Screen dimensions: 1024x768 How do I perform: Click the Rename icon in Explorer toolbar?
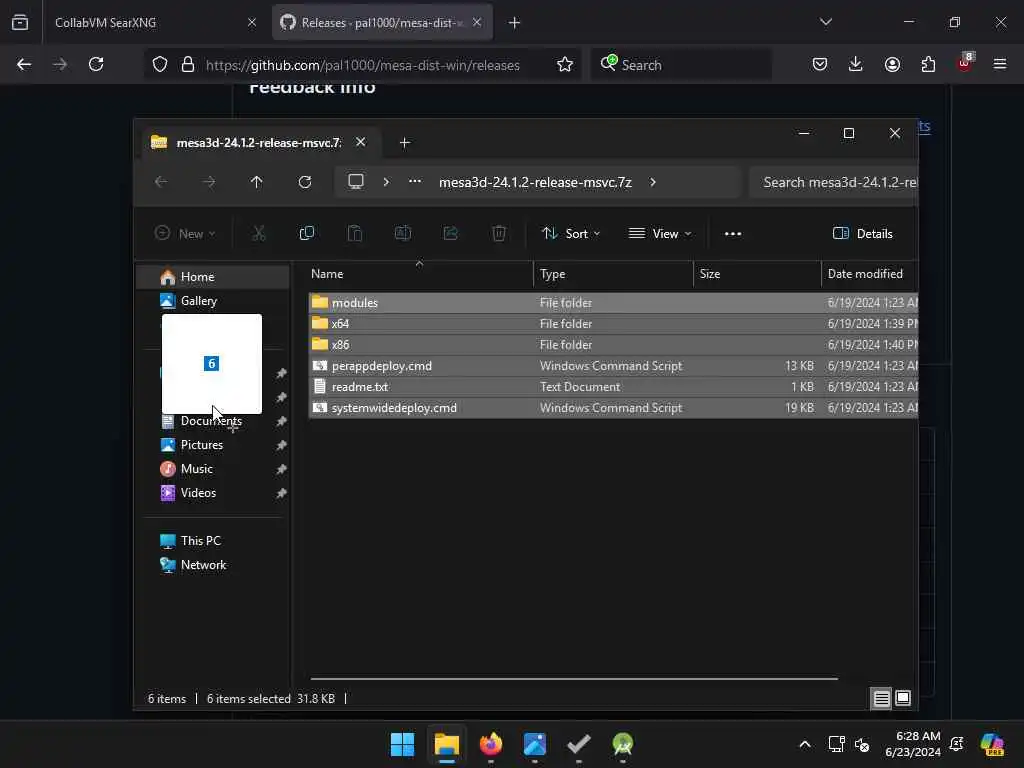click(x=402, y=233)
